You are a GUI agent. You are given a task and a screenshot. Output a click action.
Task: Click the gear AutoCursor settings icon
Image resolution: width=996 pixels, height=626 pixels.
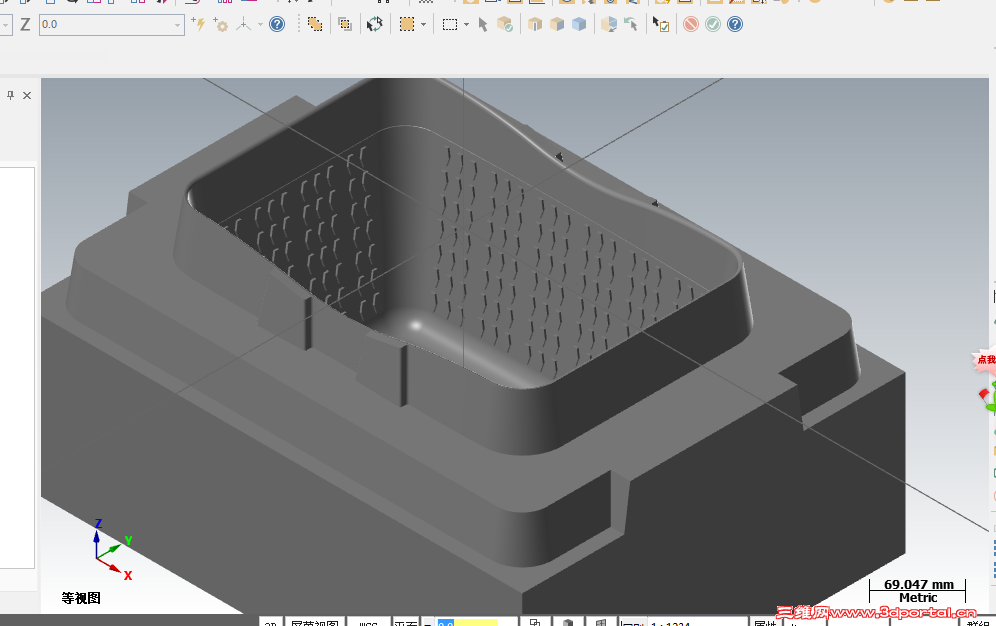pos(220,25)
